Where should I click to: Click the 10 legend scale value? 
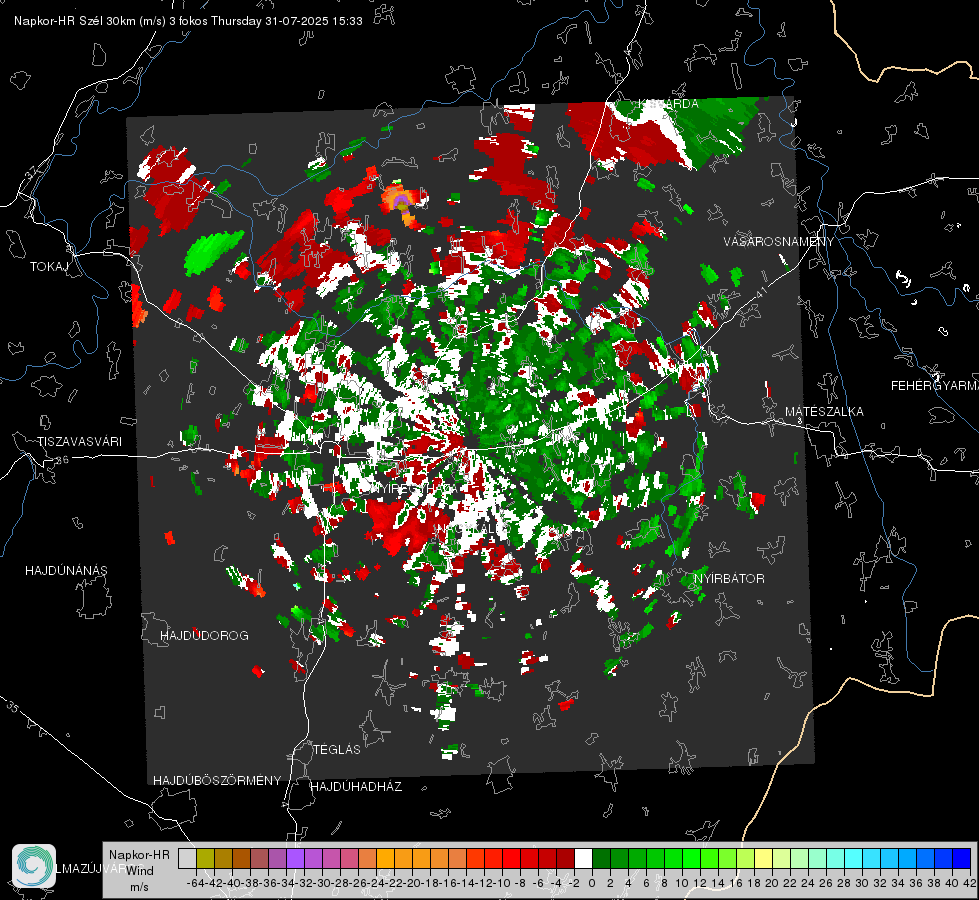click(x=681, y=883)
